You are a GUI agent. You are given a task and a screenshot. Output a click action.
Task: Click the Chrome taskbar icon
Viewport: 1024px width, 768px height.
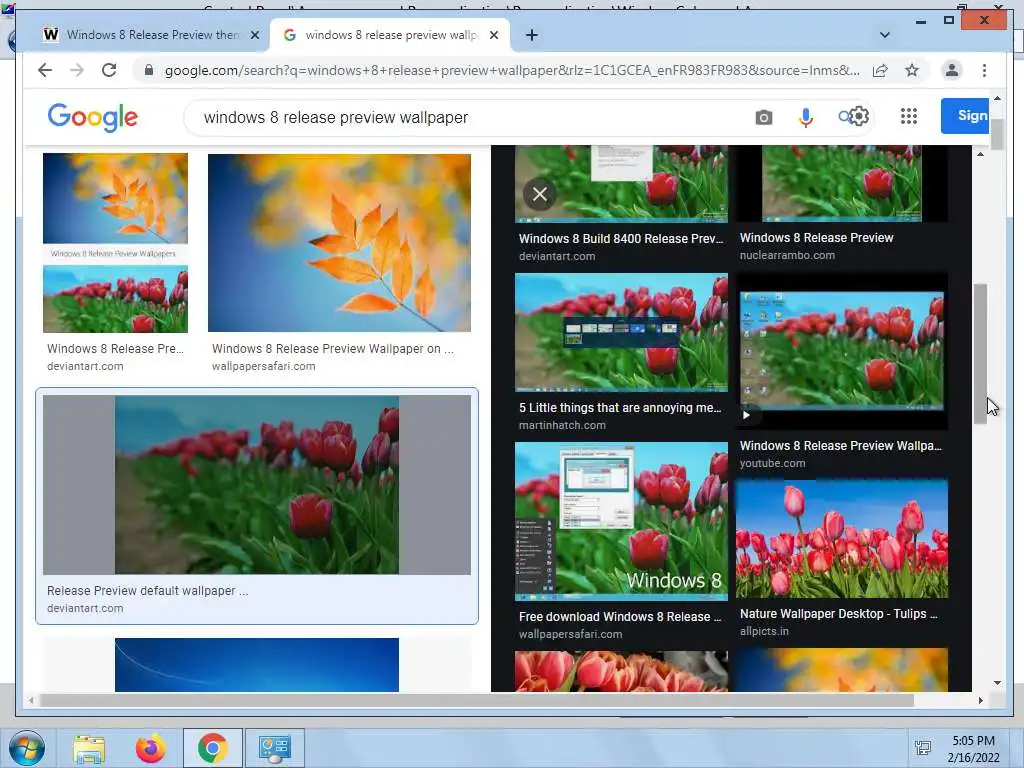(212, 748)
